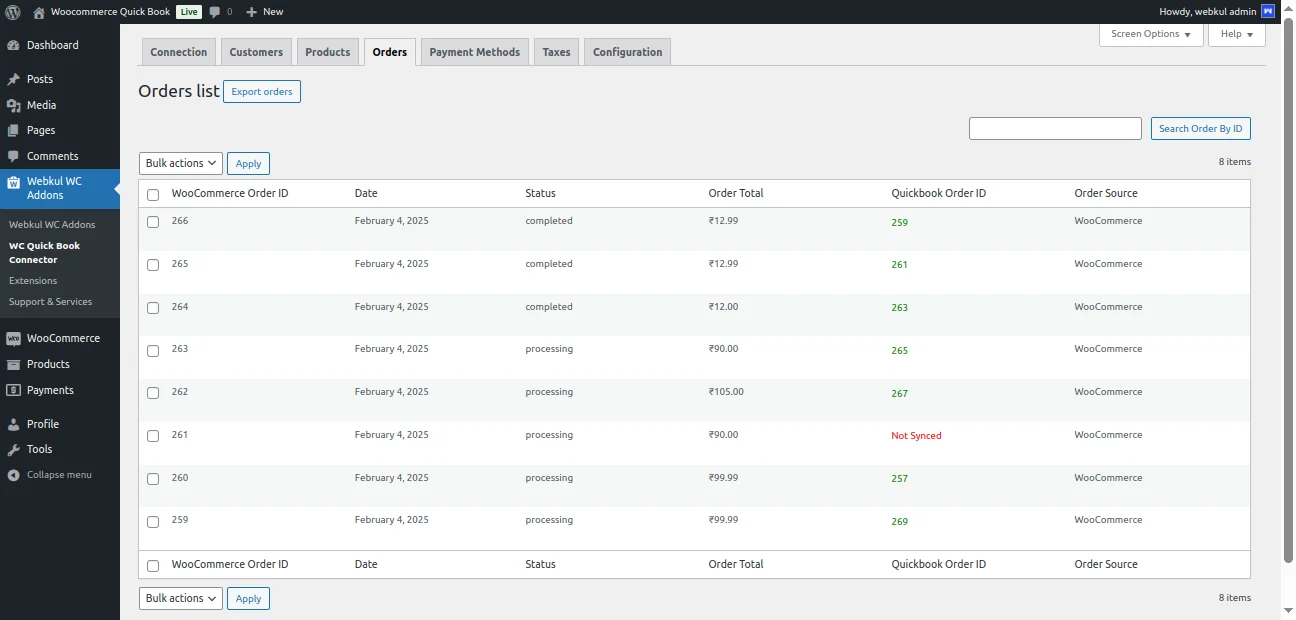
Task: Tick the checkbox for order 266
Action: tap(153, 222)
